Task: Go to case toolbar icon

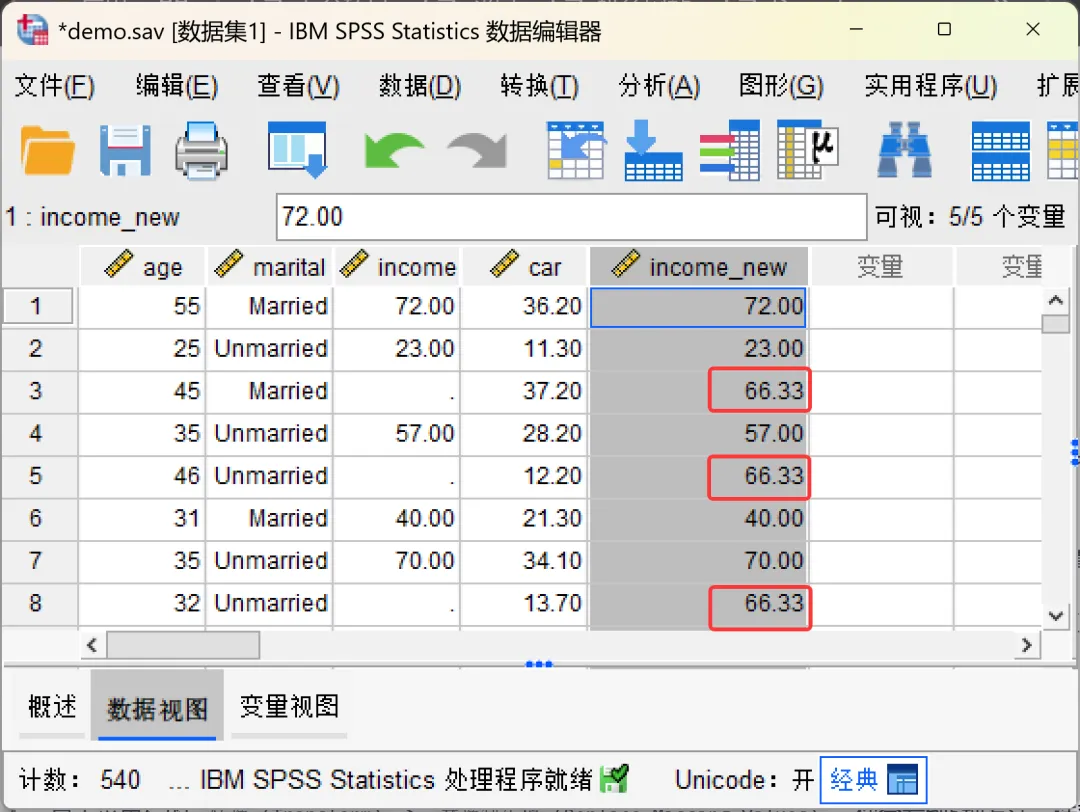Action: point(576,150)
